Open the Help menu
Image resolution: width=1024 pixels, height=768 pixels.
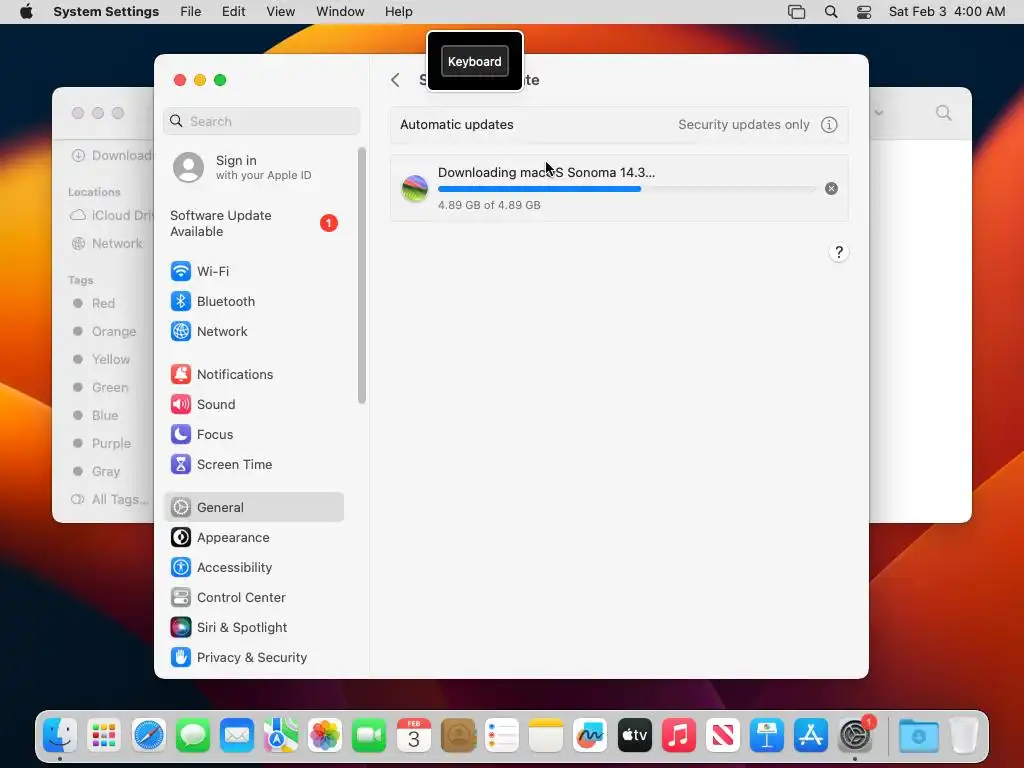(398, 12)
